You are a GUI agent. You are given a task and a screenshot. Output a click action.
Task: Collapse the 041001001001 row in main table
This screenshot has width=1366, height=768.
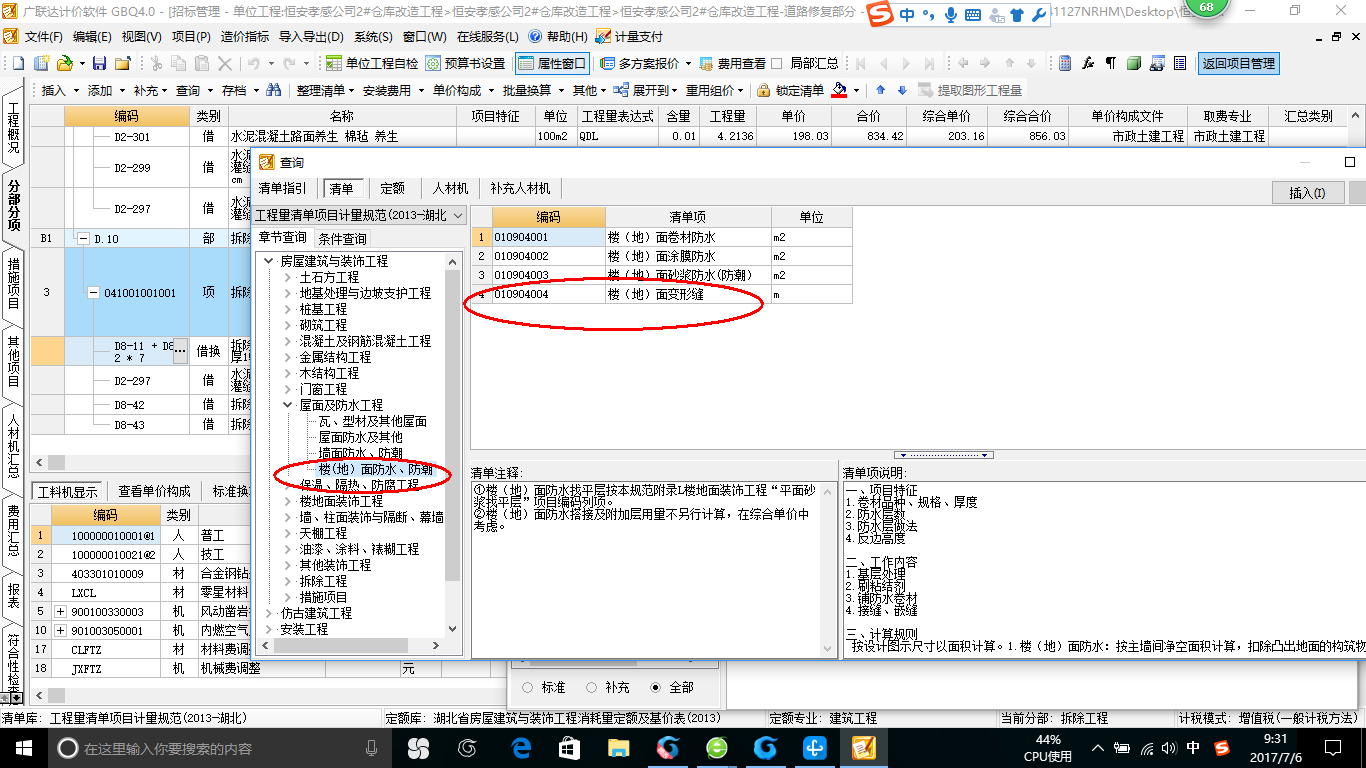(93, 293)
